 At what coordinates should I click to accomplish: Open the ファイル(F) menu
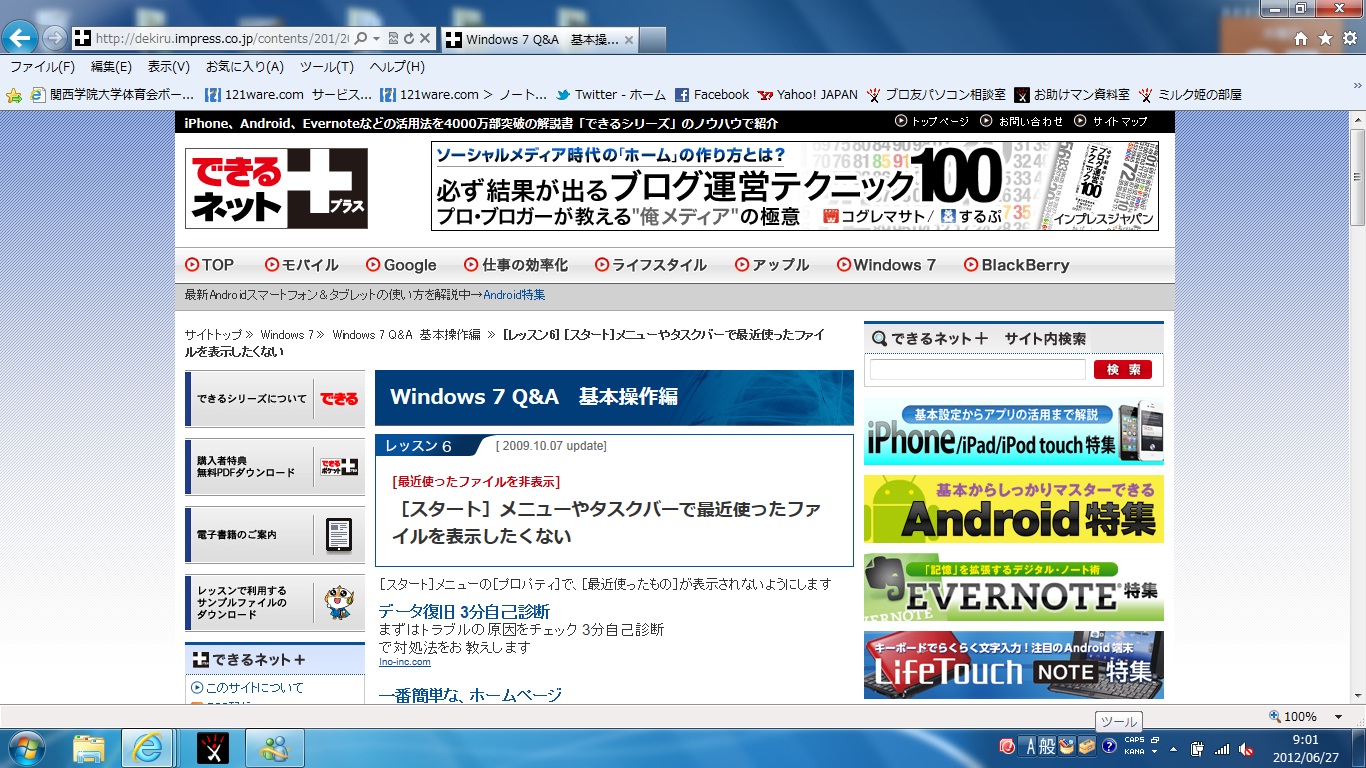click(42, 67)
